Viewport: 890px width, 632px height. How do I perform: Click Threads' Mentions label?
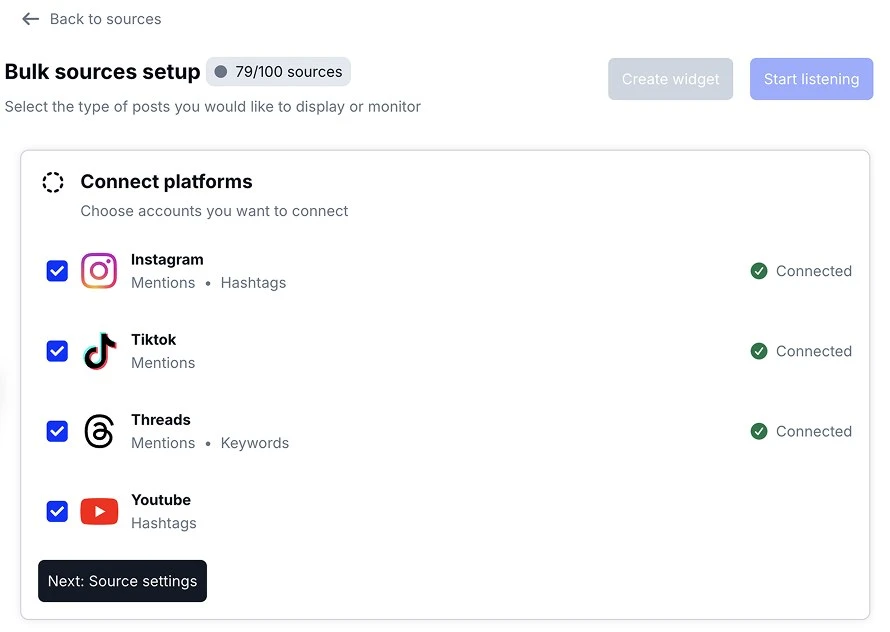tap(163, 443)
